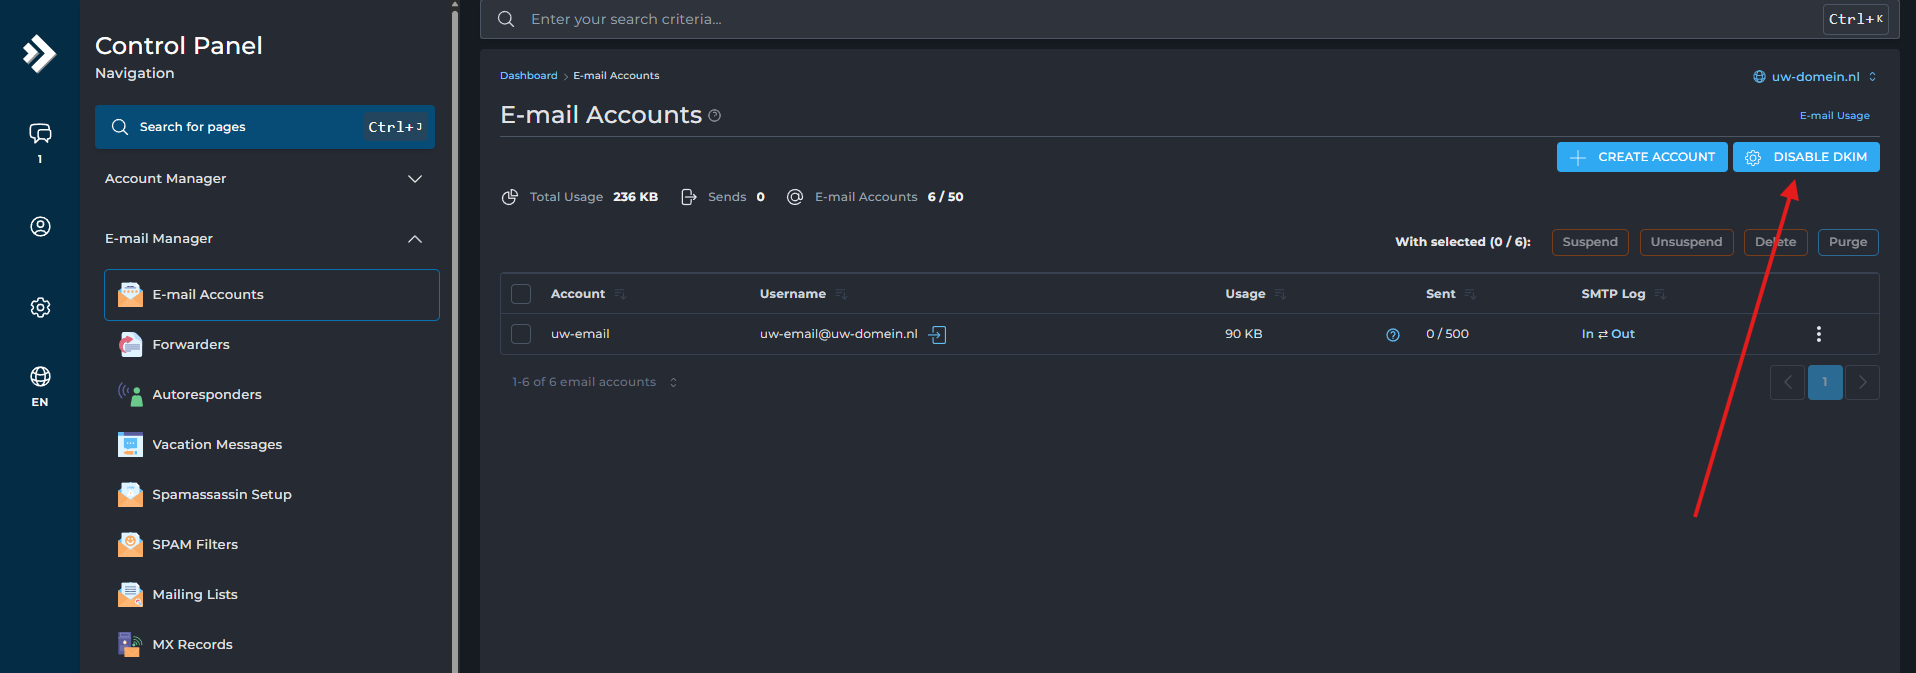Open Forwarders in the navigation menu
Image resolution: width=1916 pixels, height=673 pixels.
[272, 345]
